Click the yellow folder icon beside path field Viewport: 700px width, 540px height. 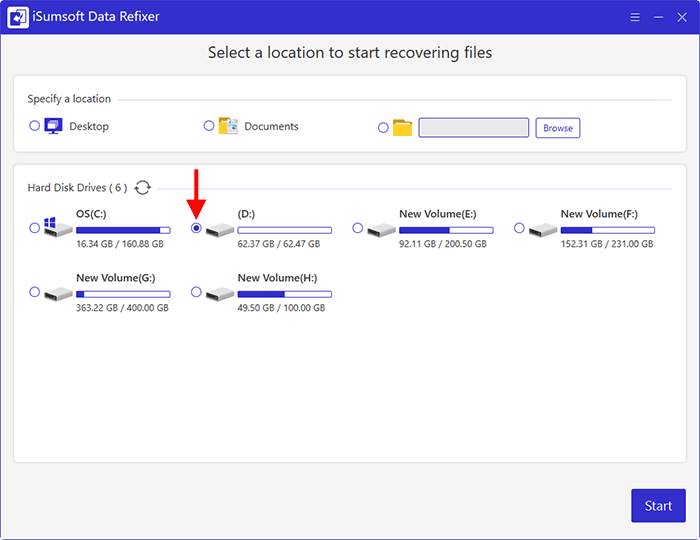tap(402, 128)
